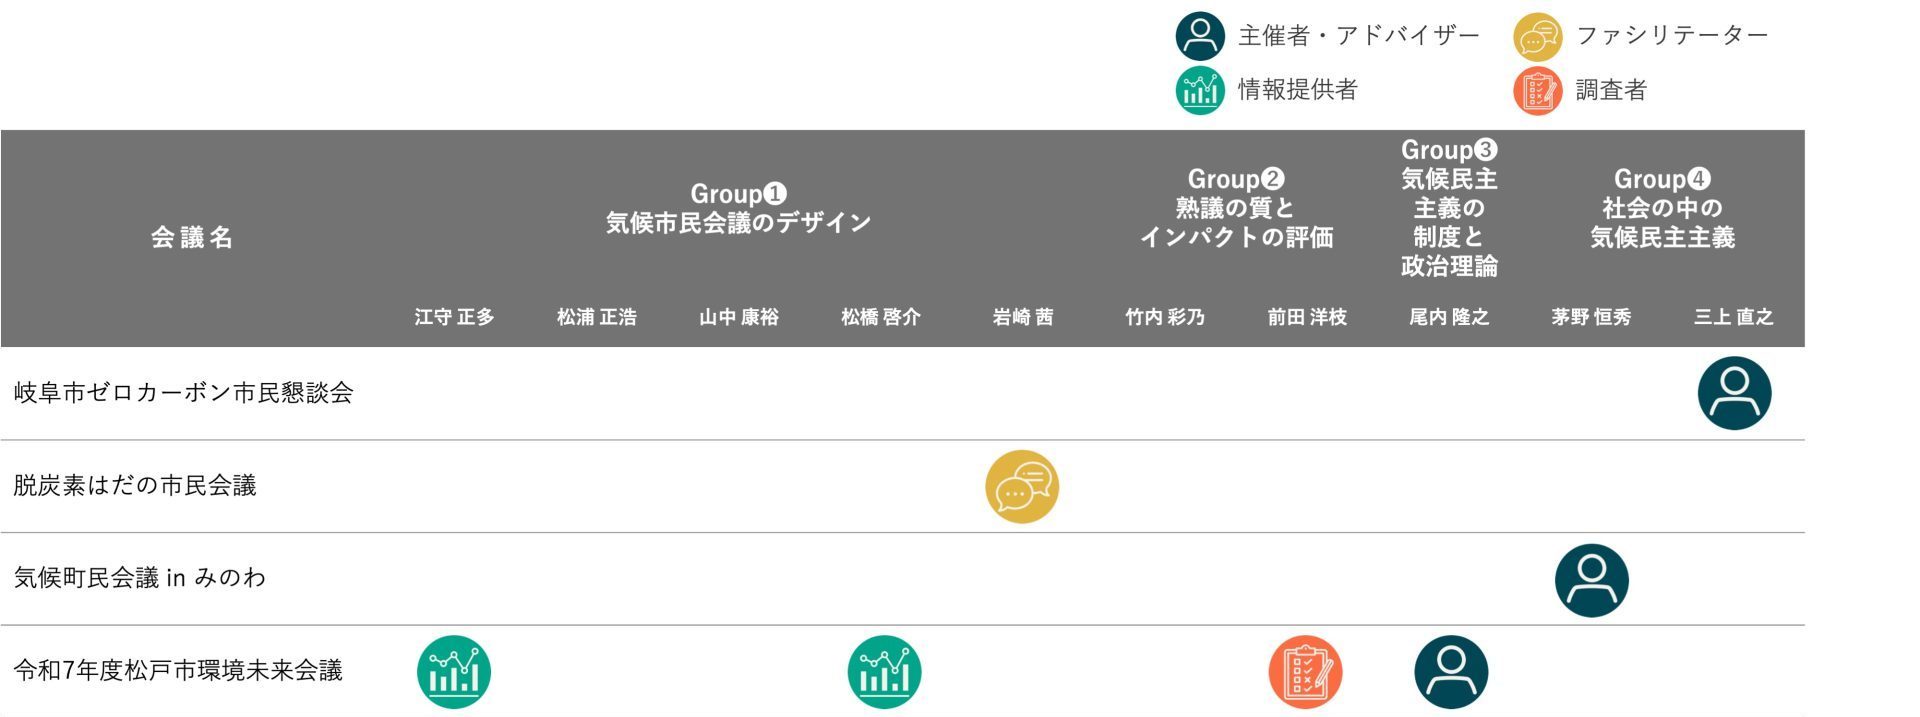The width and height of the screenshot is (1920, 717).
Task: Click 岩崎 茜's facilitator icon for はだの meeting
Action: [1021, 487]
